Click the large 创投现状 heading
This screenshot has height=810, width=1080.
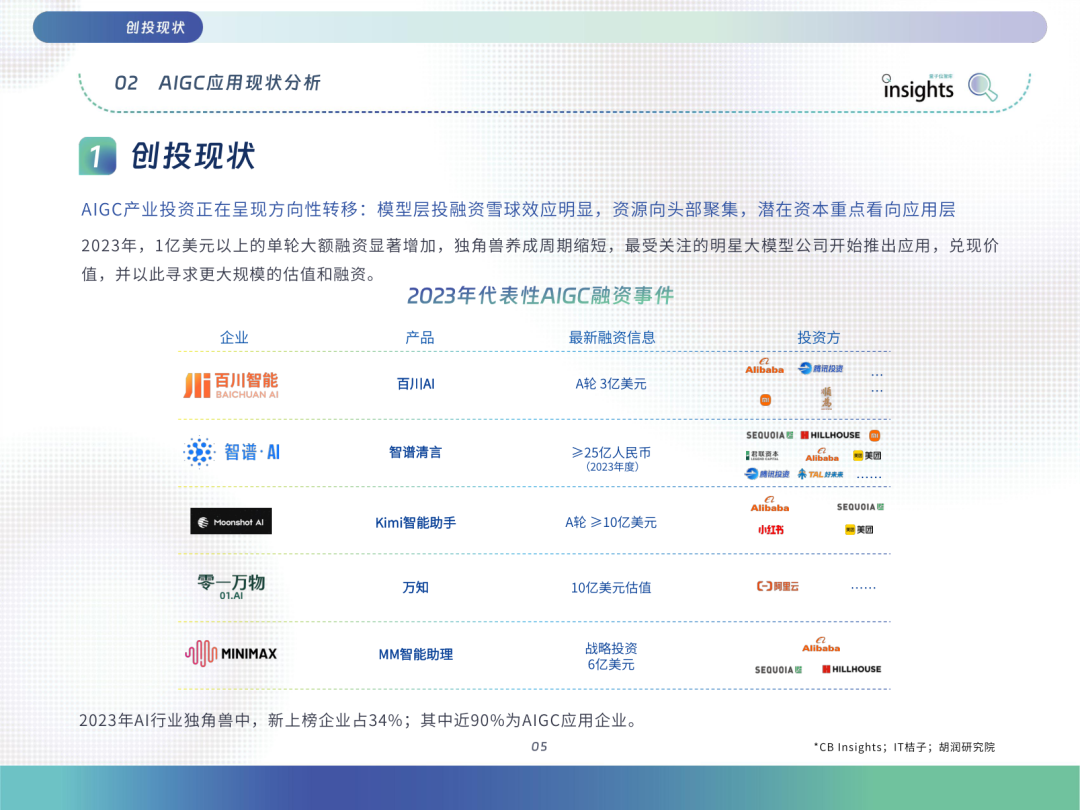[192, 156]
